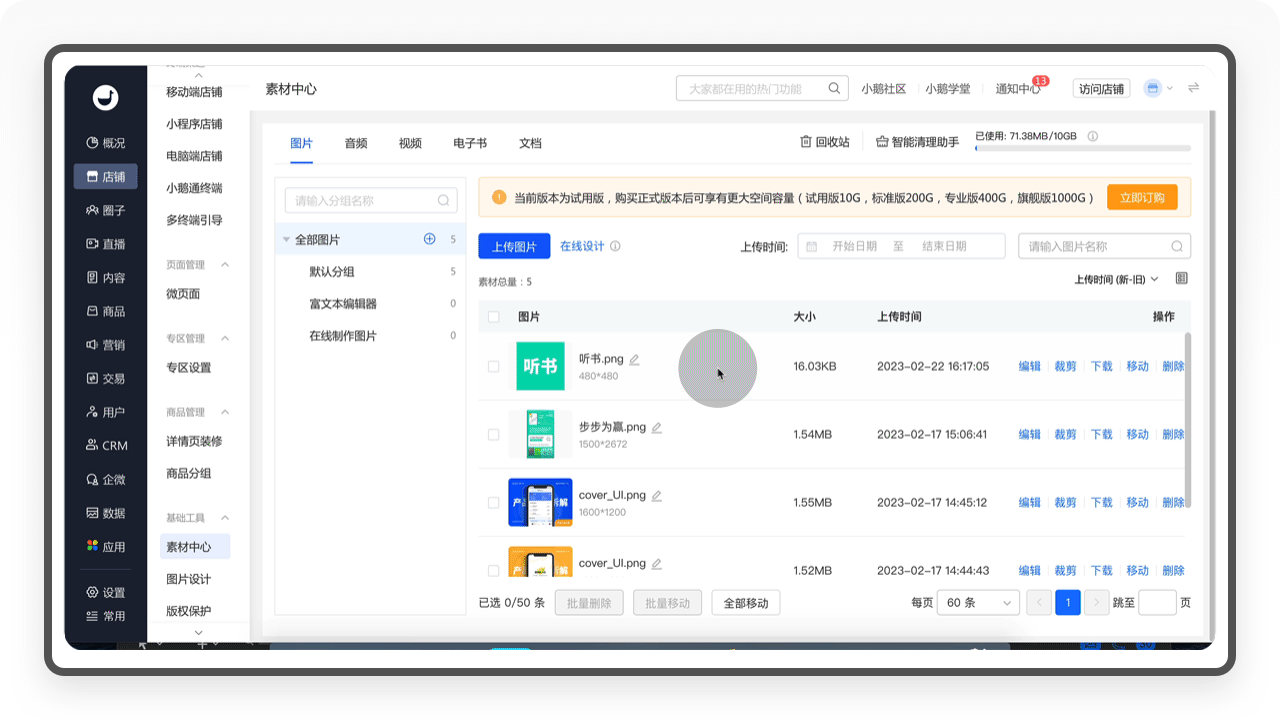The width and height of the screenshot is (1280, 720).
Task: Open 企微 in the sidebar
Action: [x=105, y=480]
